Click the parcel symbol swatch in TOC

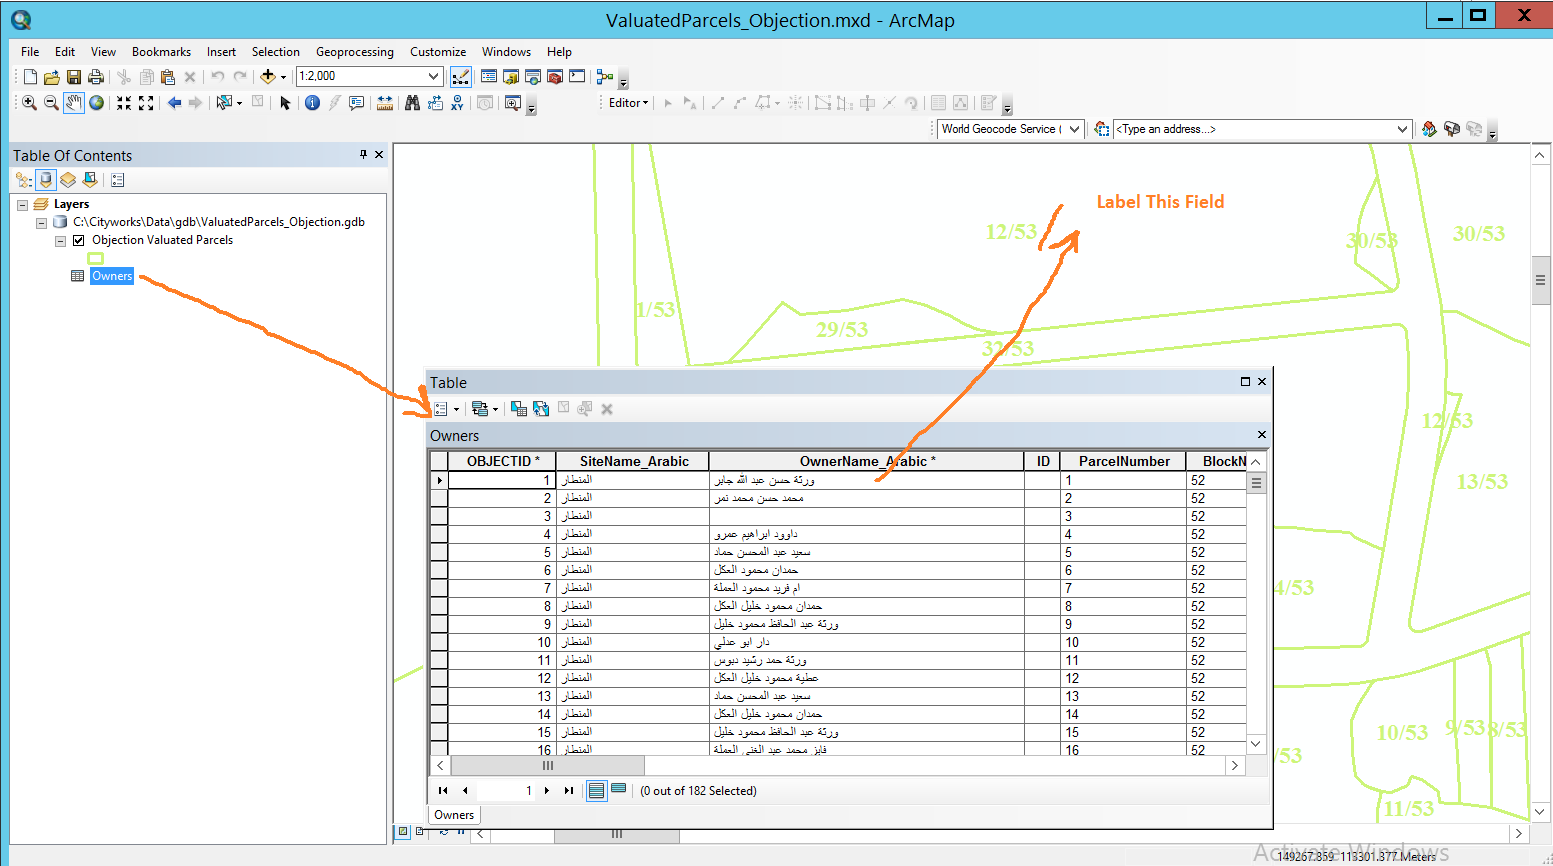(x=96, y=258)
